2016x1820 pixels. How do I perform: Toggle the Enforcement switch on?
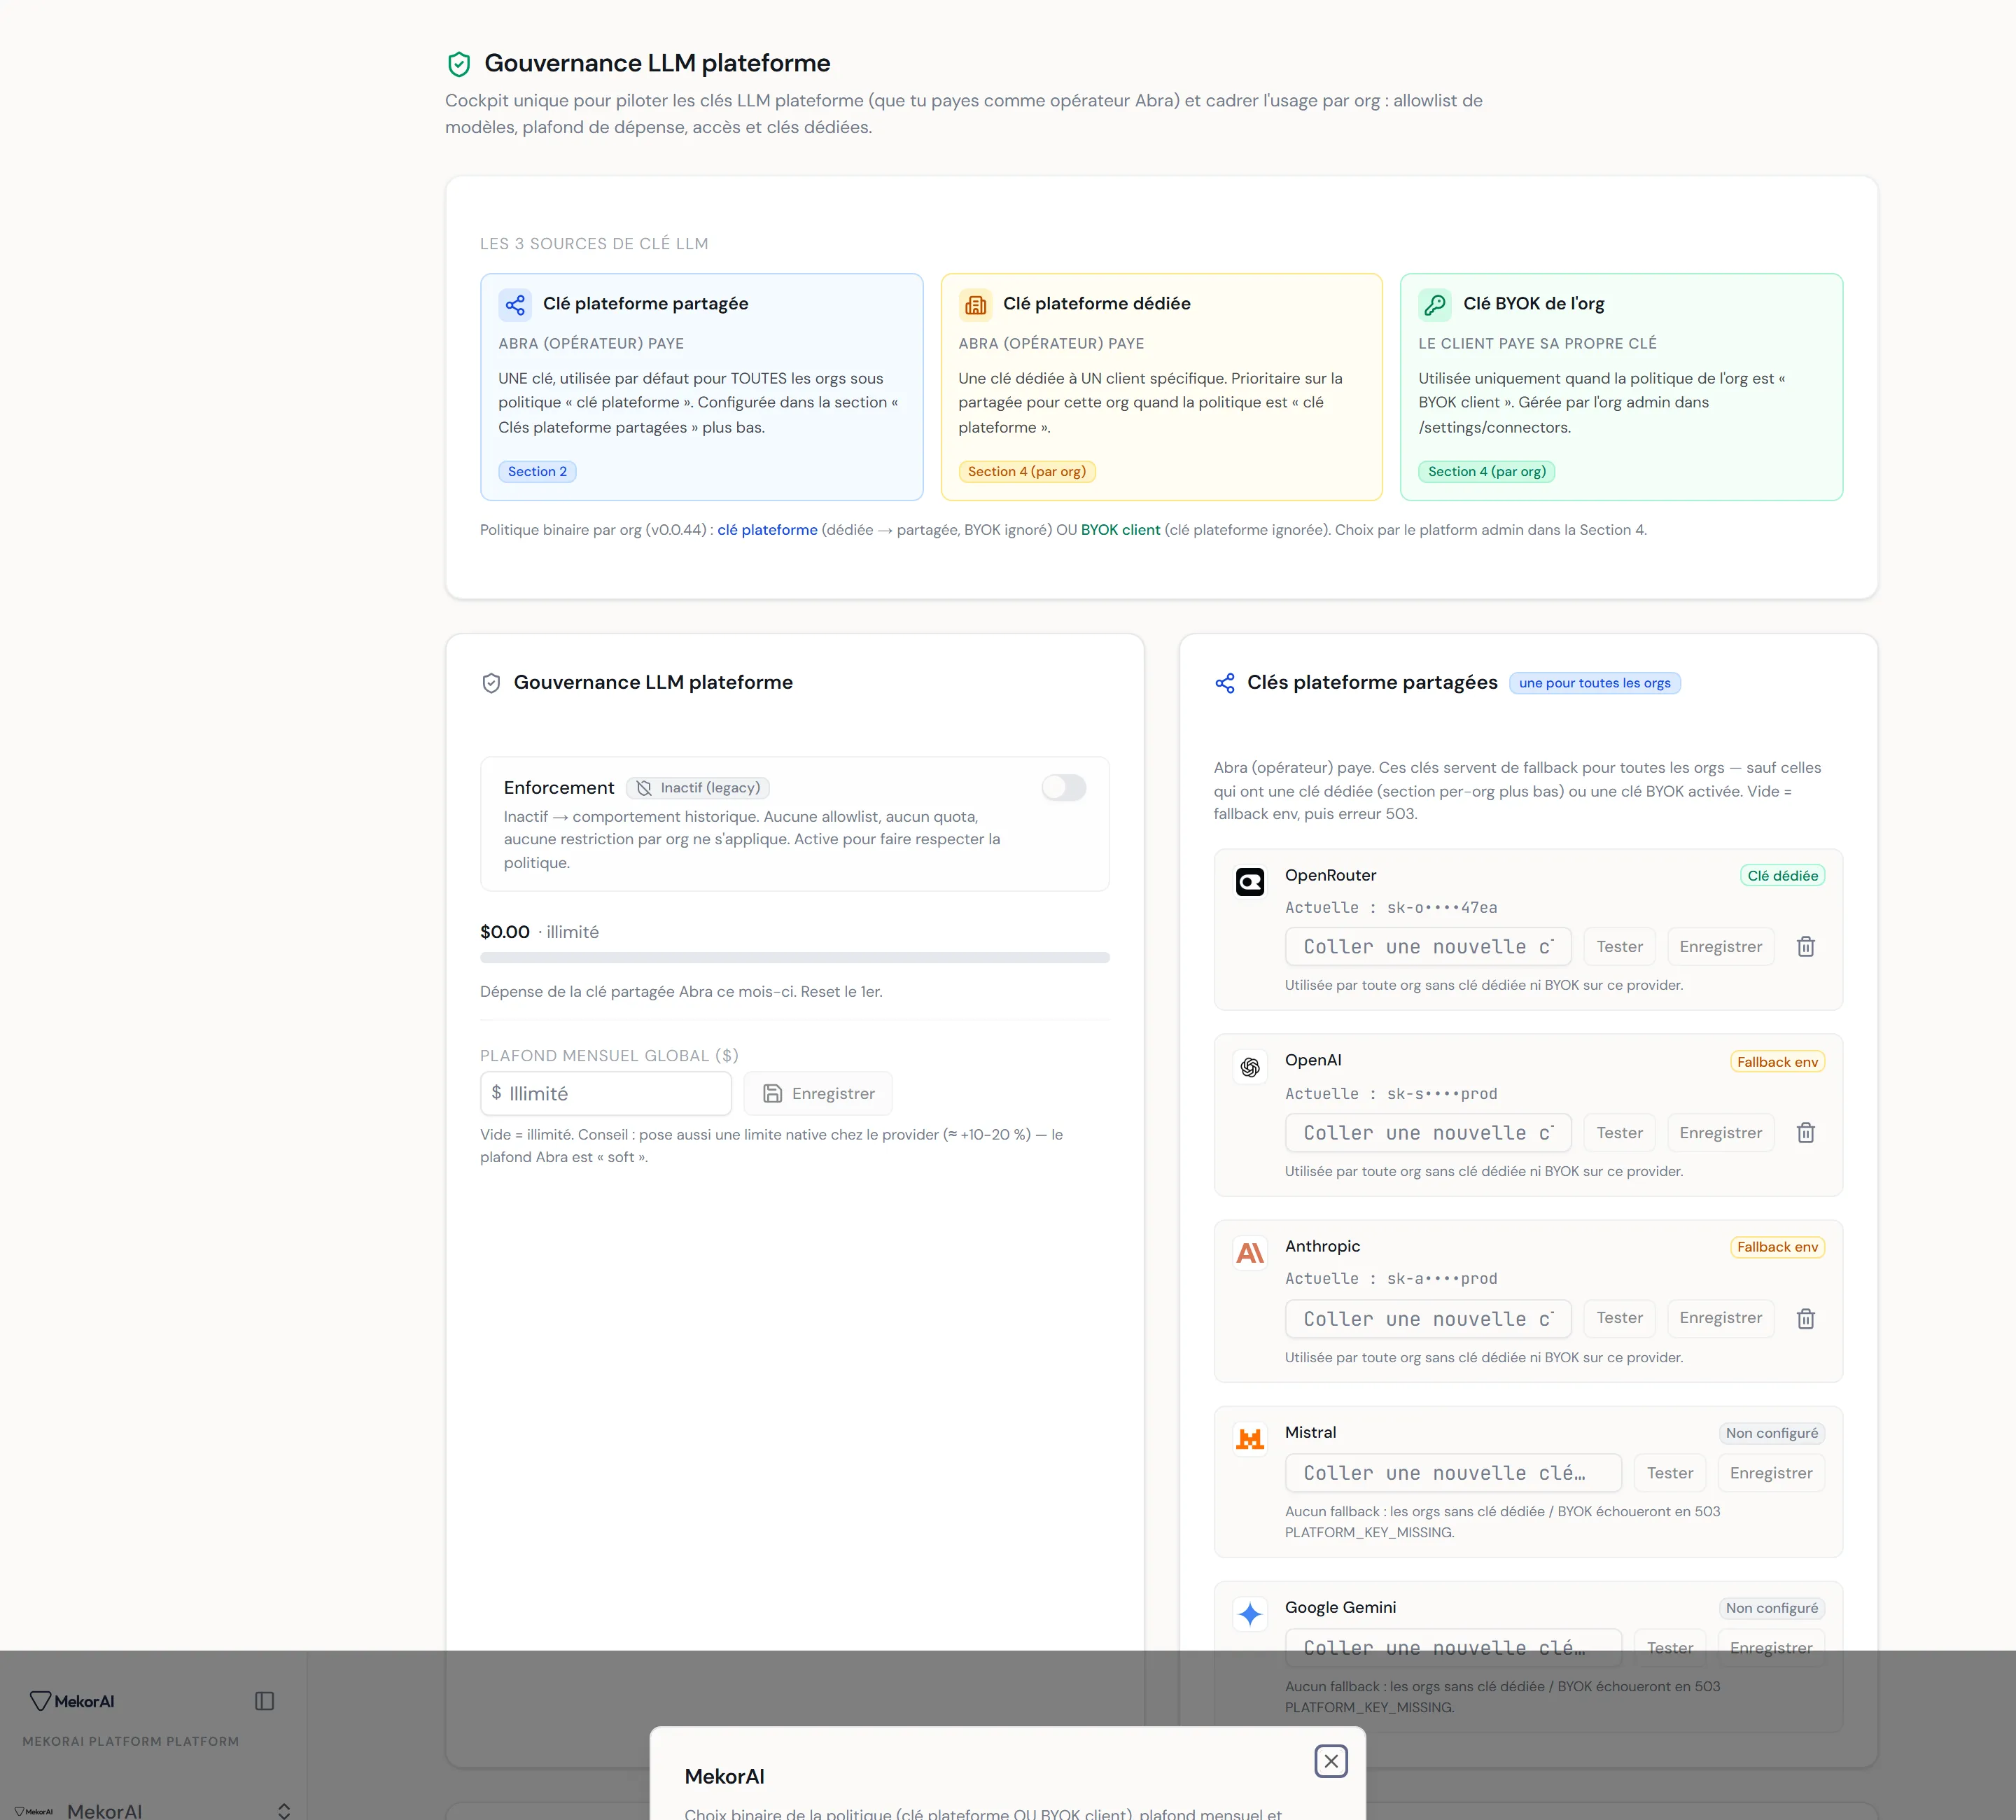pos(1064,788)
